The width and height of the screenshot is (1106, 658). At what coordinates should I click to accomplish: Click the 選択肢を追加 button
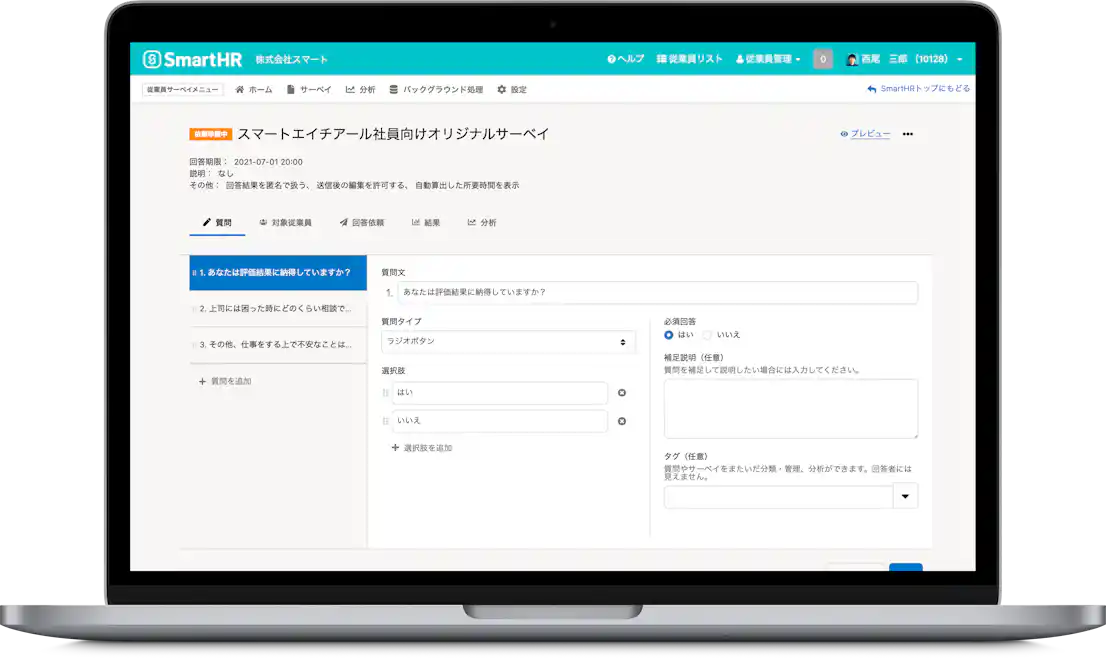coord(424,447)
